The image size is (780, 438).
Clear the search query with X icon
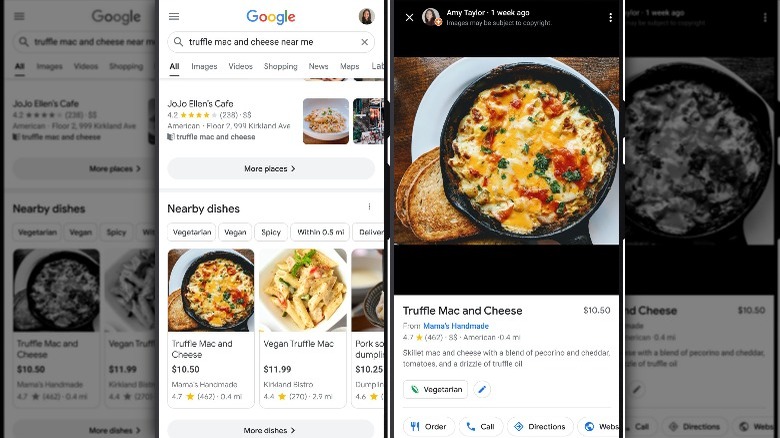365,42
